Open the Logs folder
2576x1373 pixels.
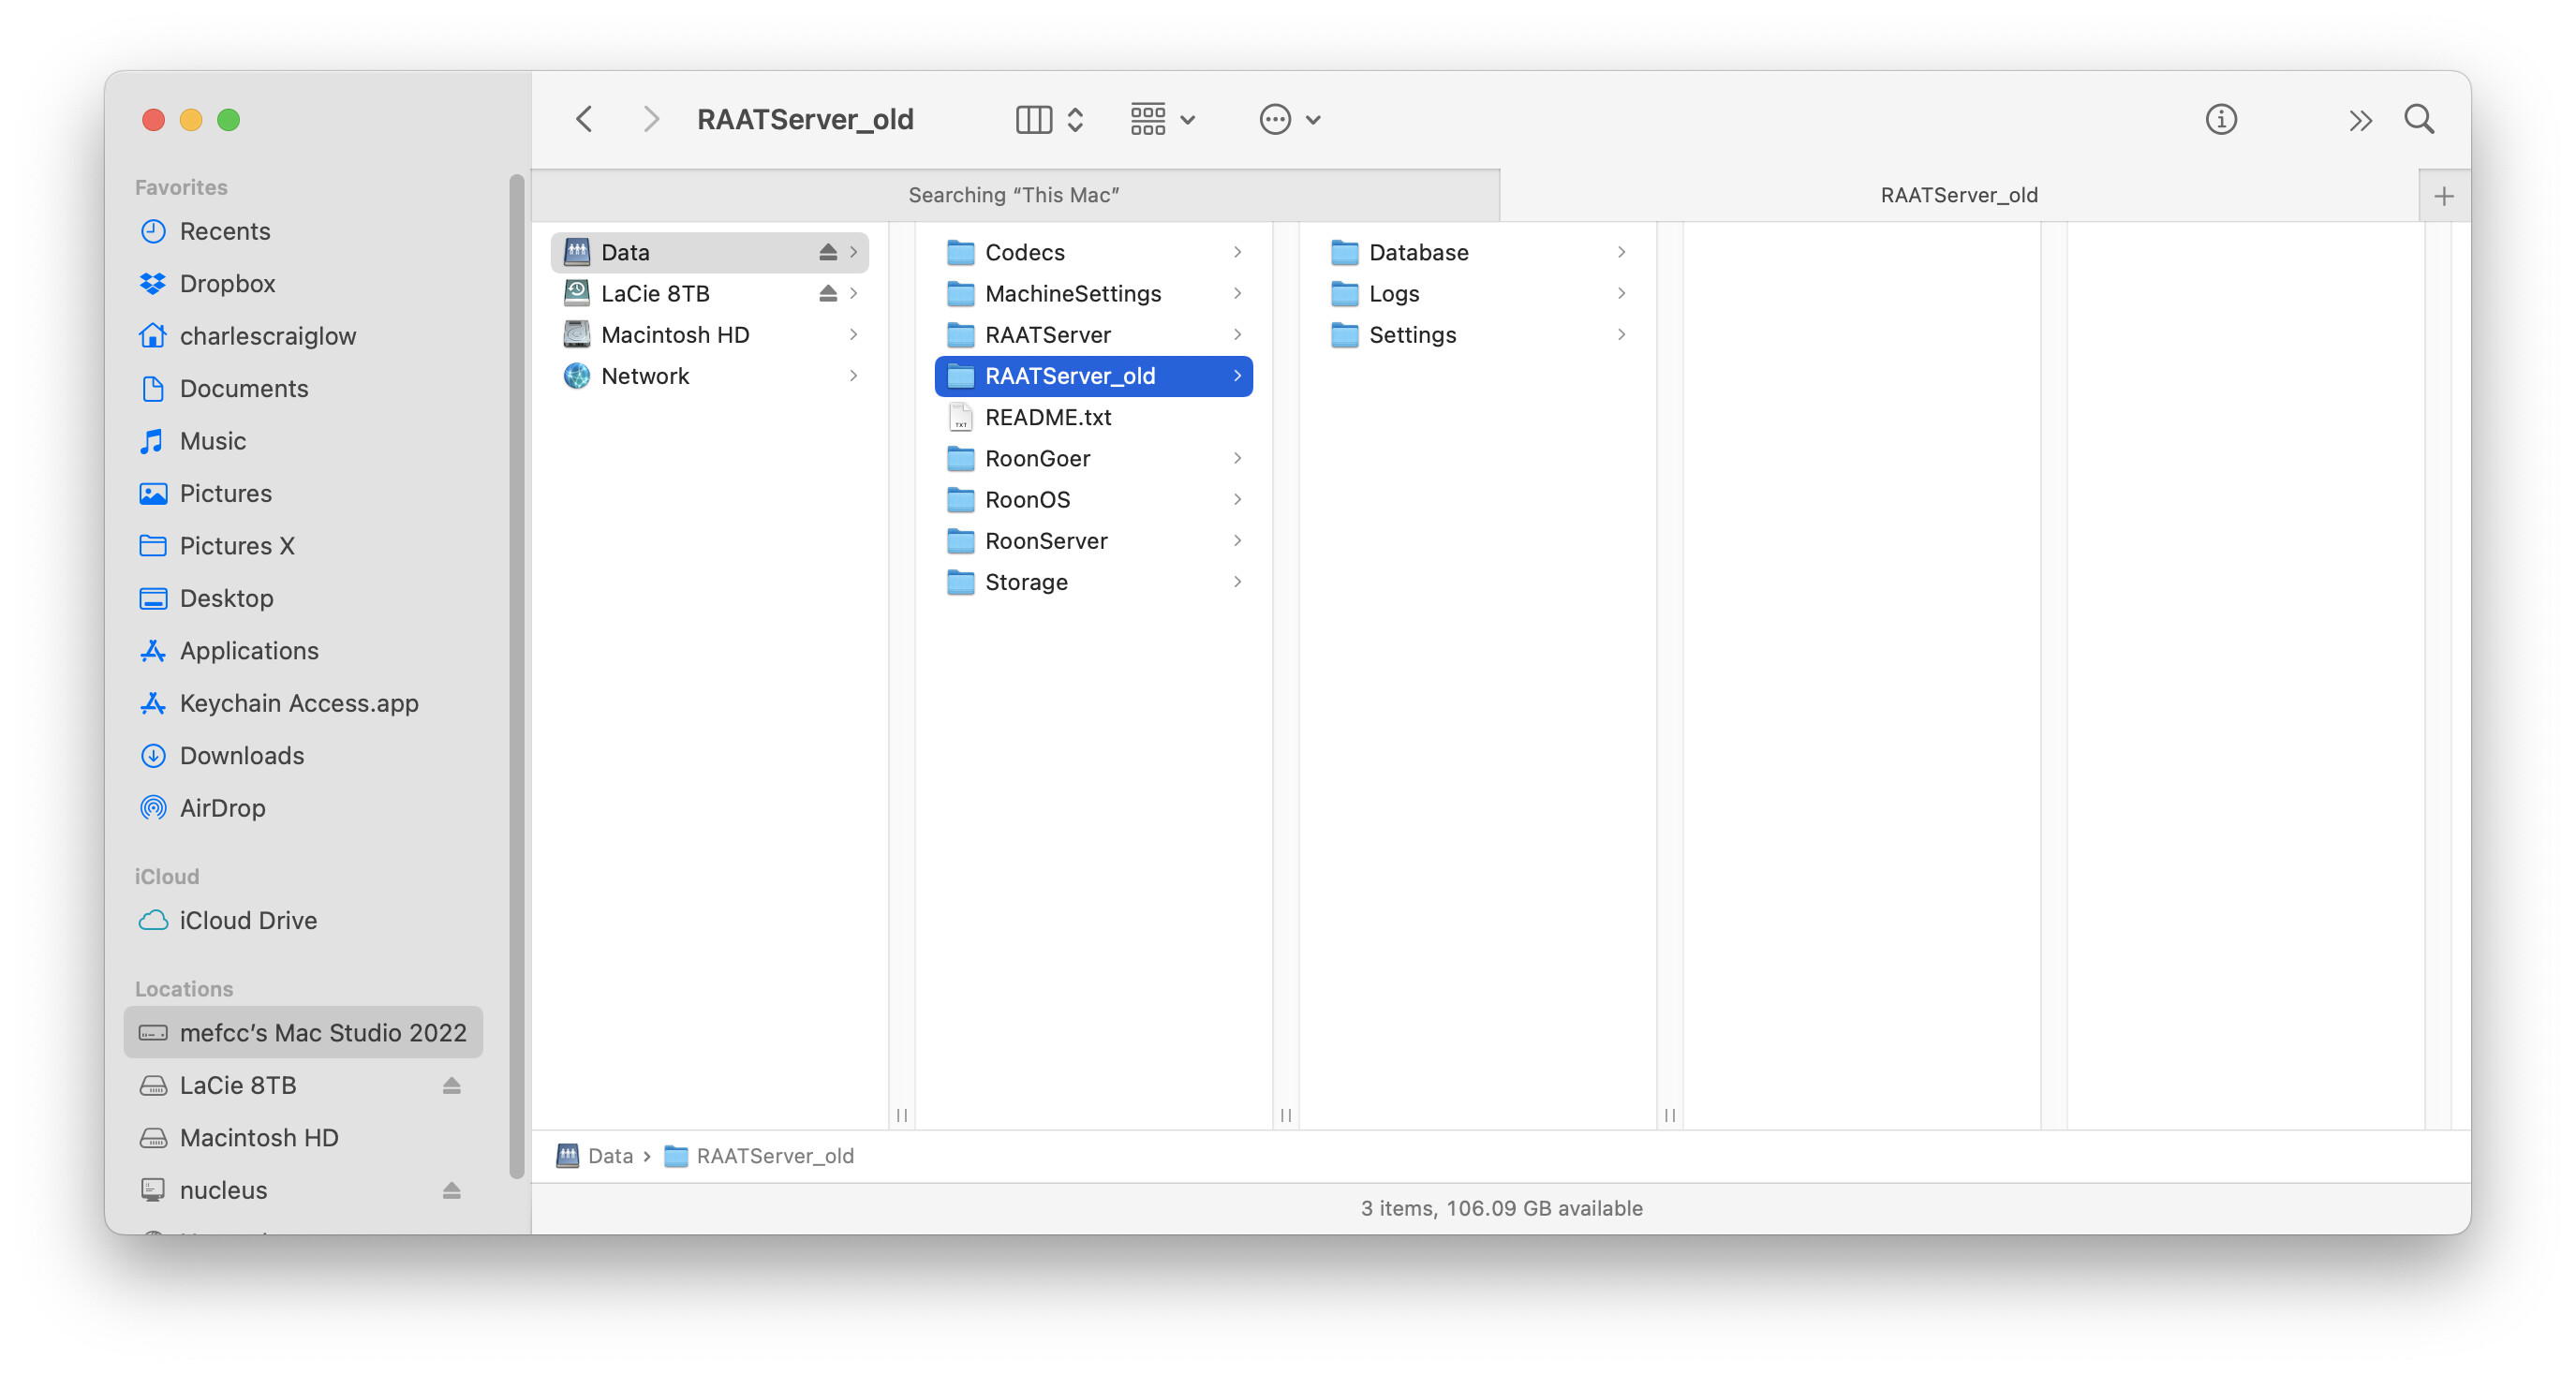[1477, 293]
